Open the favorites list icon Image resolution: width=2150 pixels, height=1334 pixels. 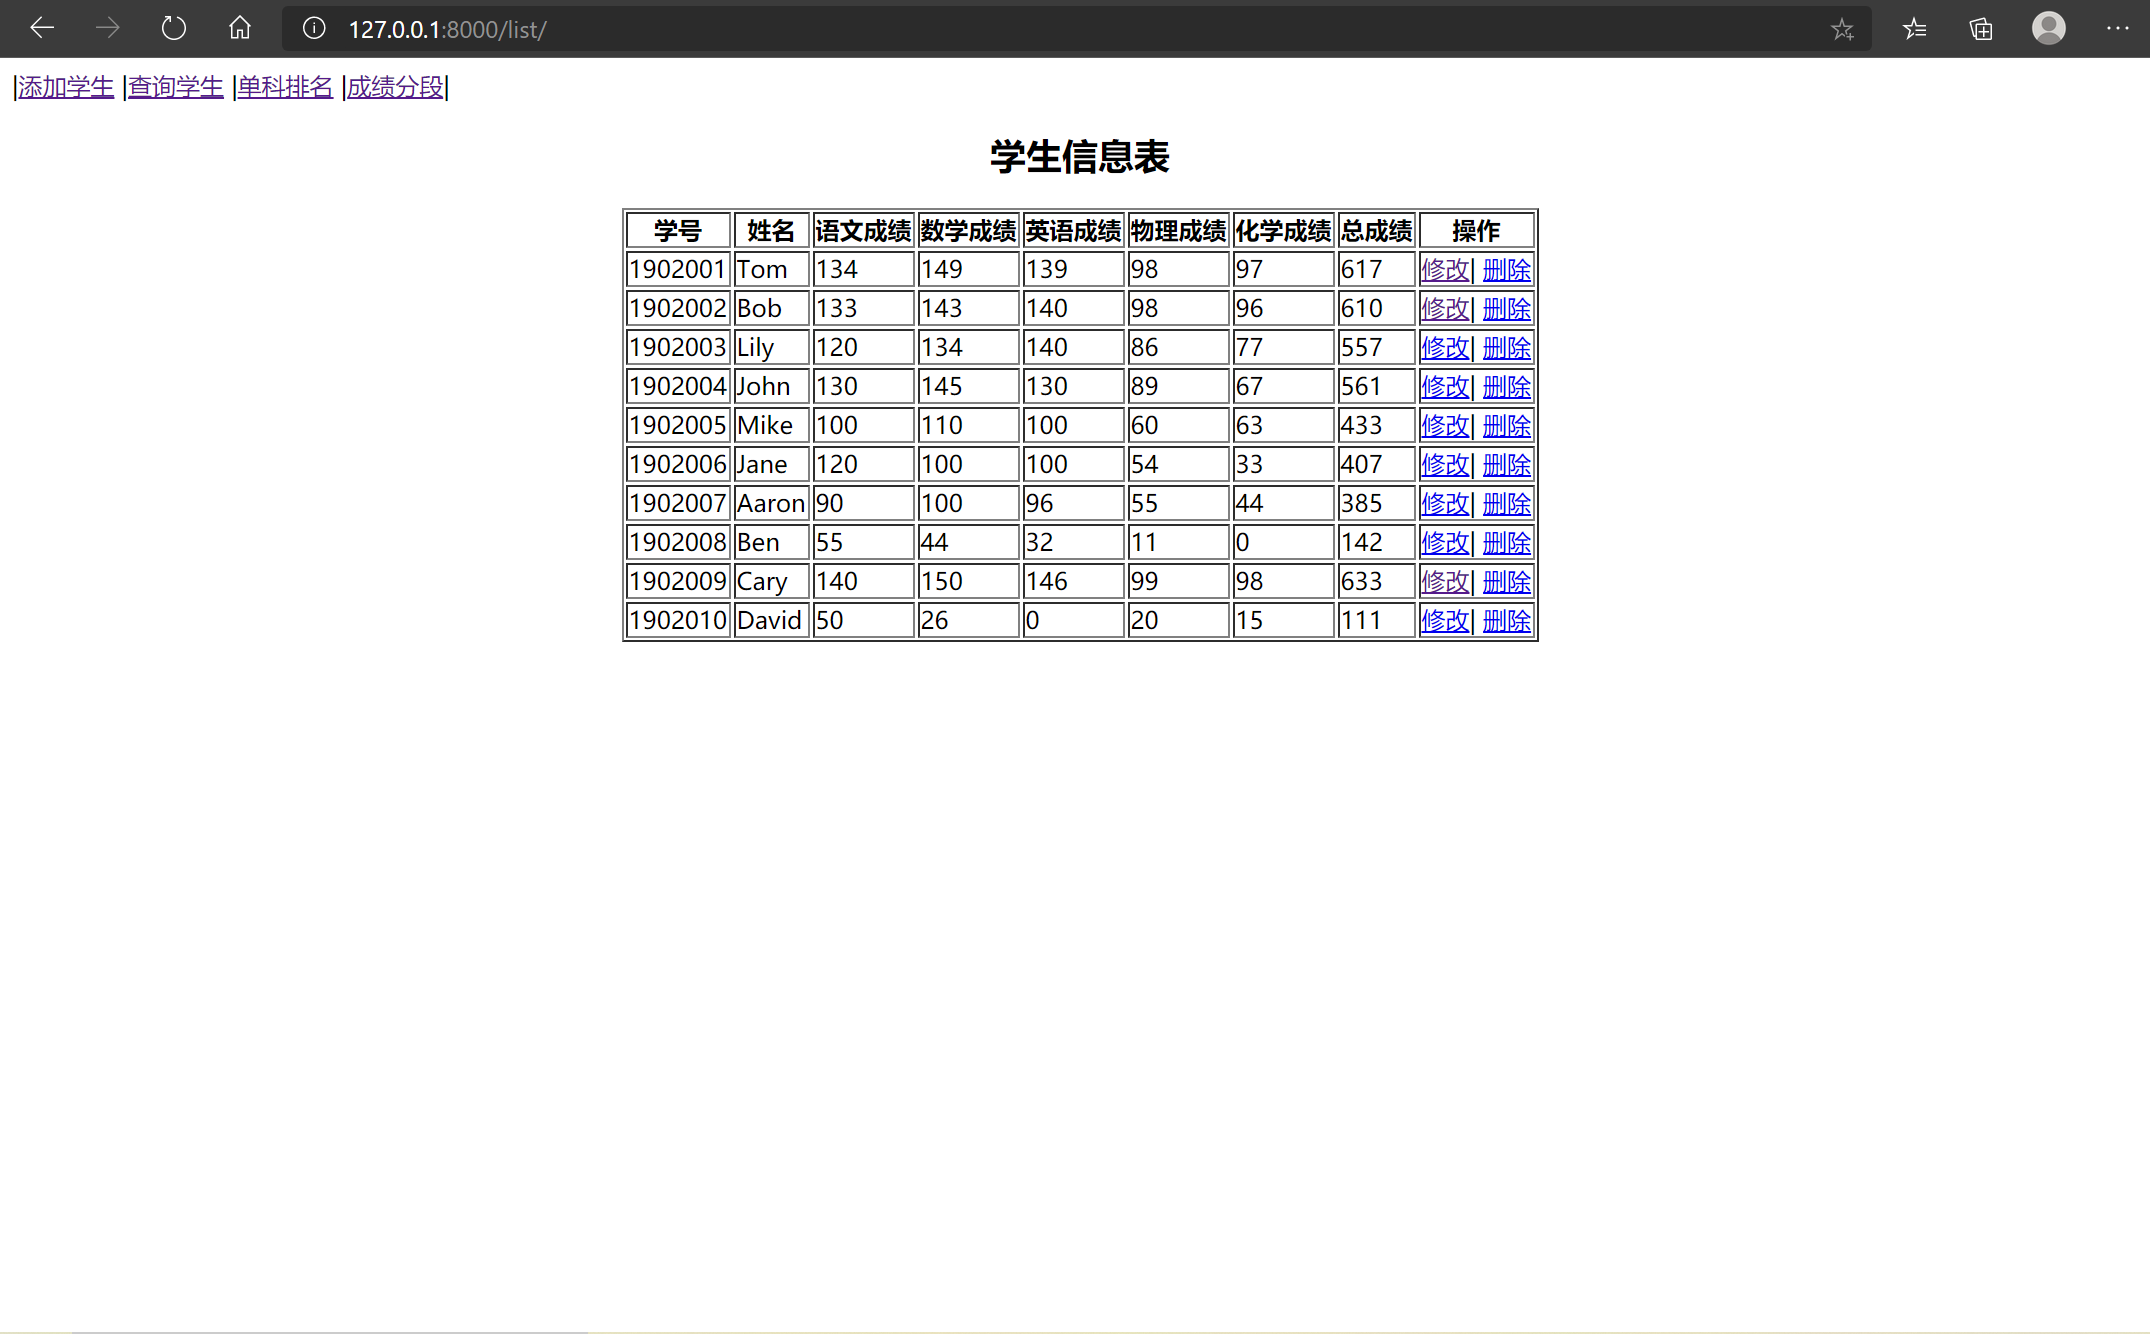(1914, 28)
